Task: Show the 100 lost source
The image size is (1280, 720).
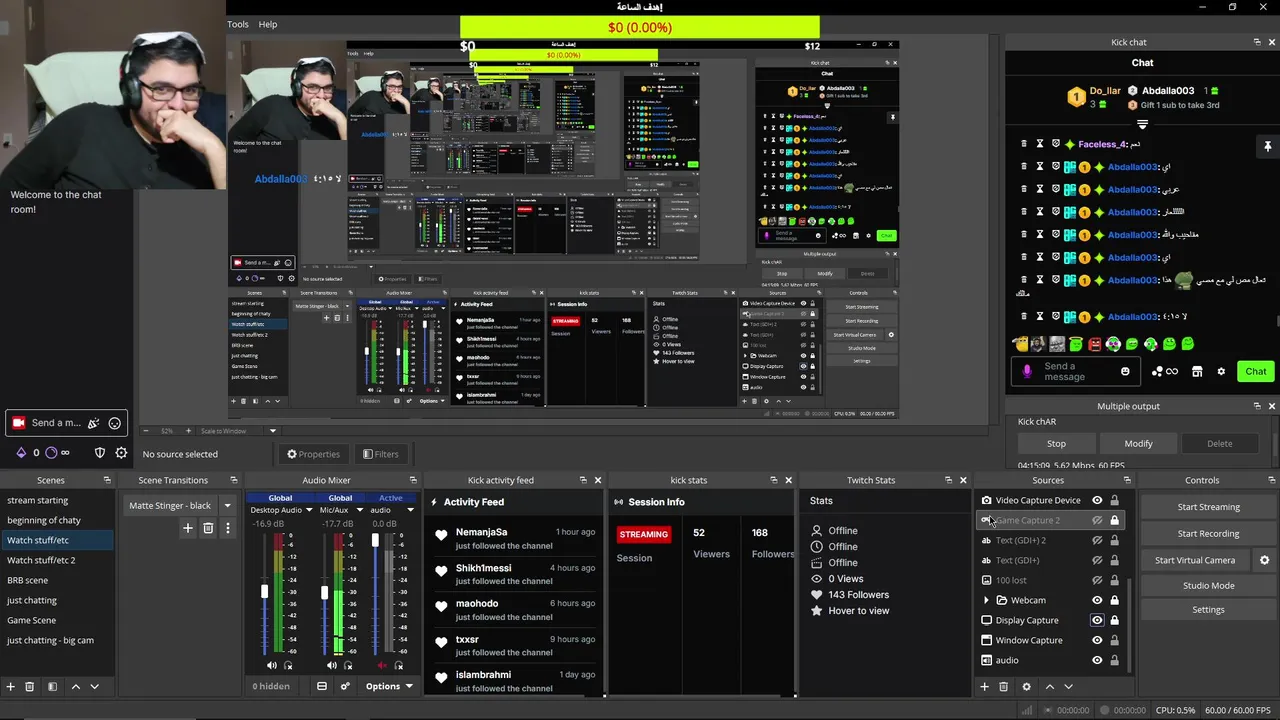Action: [1097, 580]
